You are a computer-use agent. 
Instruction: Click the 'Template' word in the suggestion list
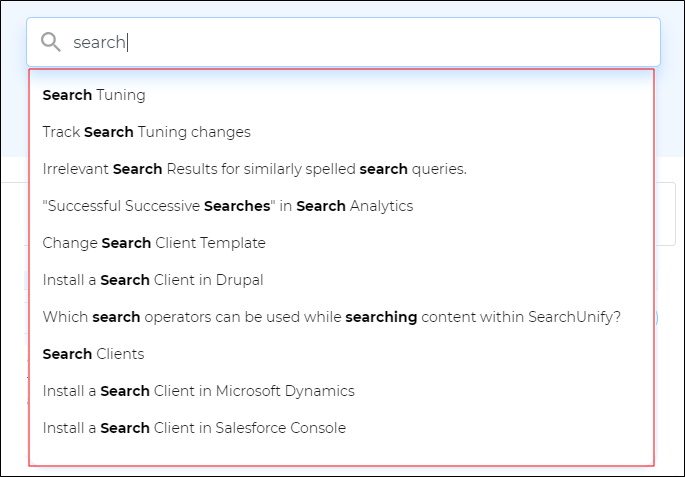tap(234, 243)
